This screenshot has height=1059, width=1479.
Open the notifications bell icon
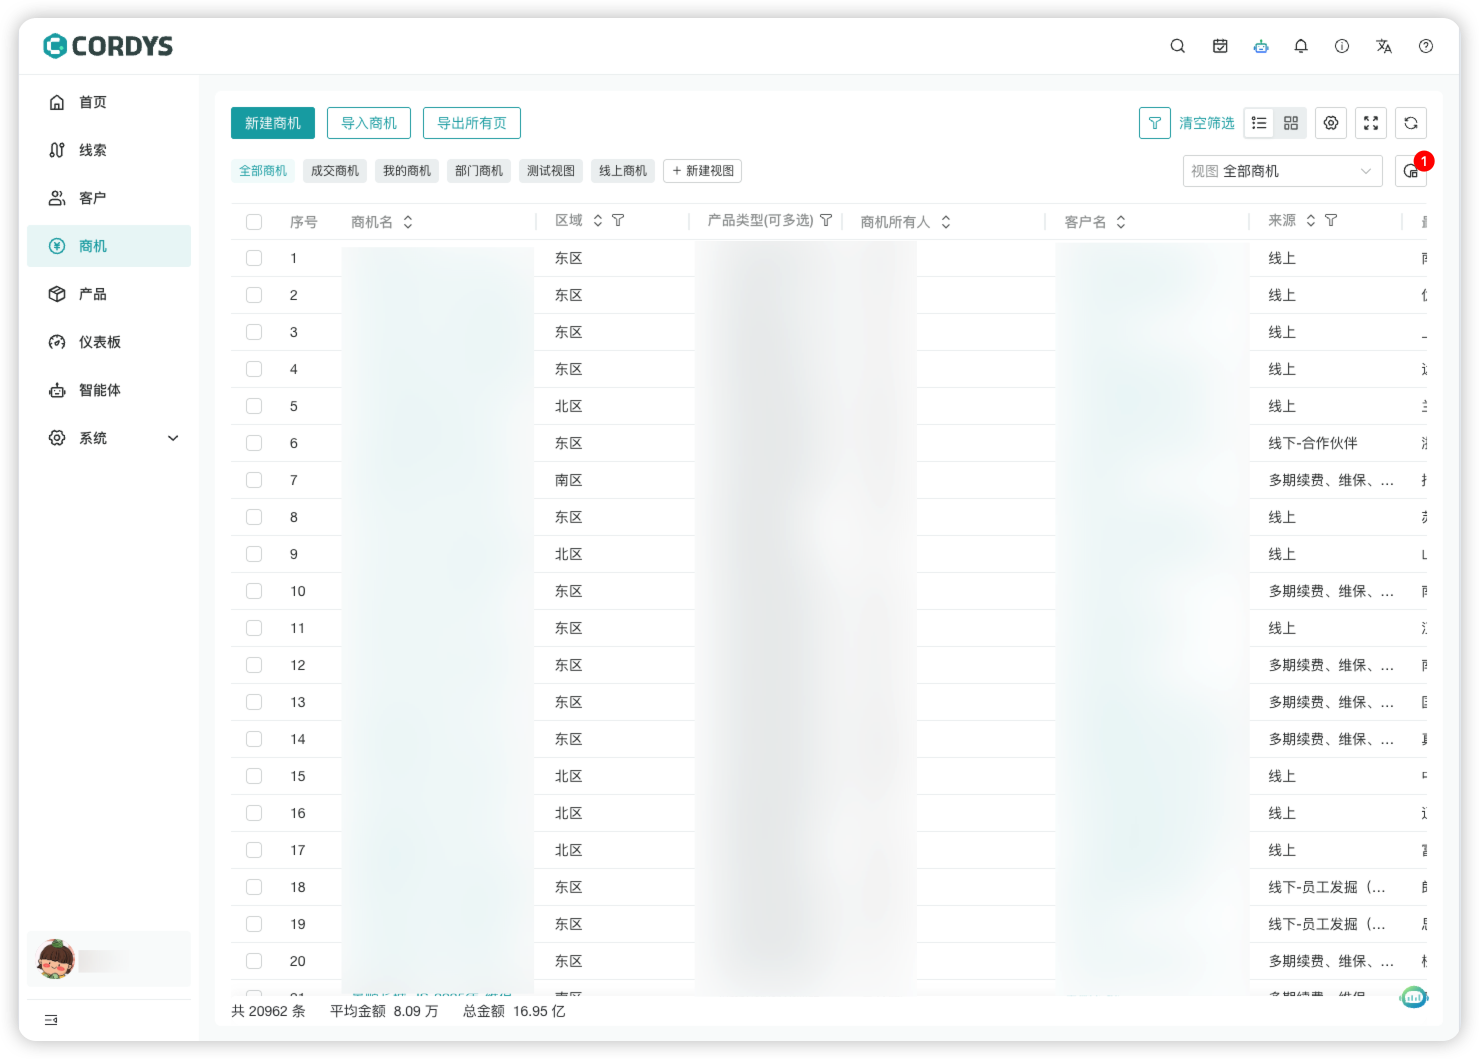click(1301, 46)
